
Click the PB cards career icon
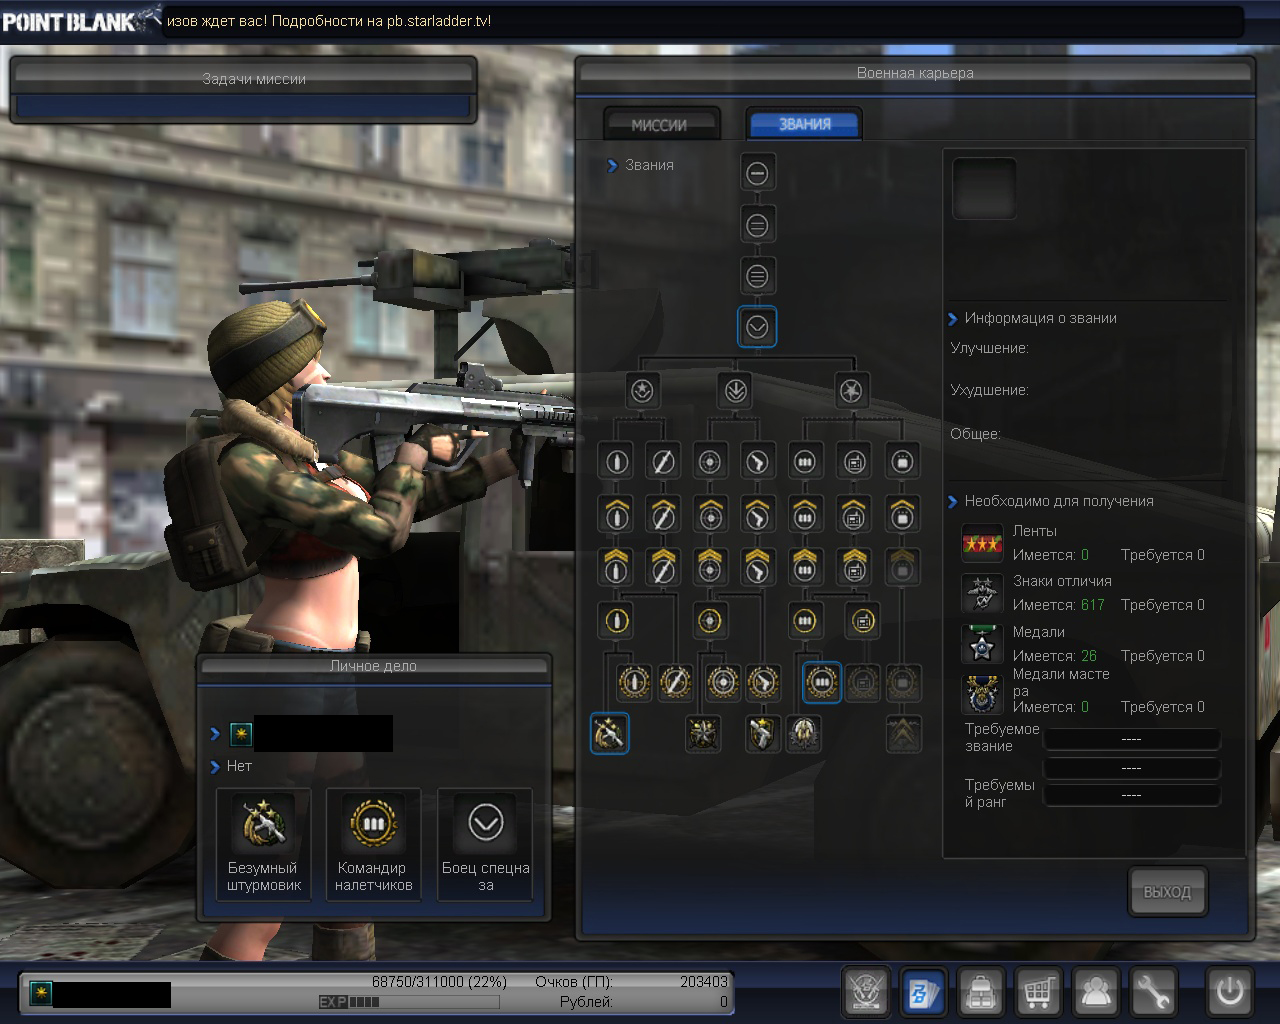(923, 992)
